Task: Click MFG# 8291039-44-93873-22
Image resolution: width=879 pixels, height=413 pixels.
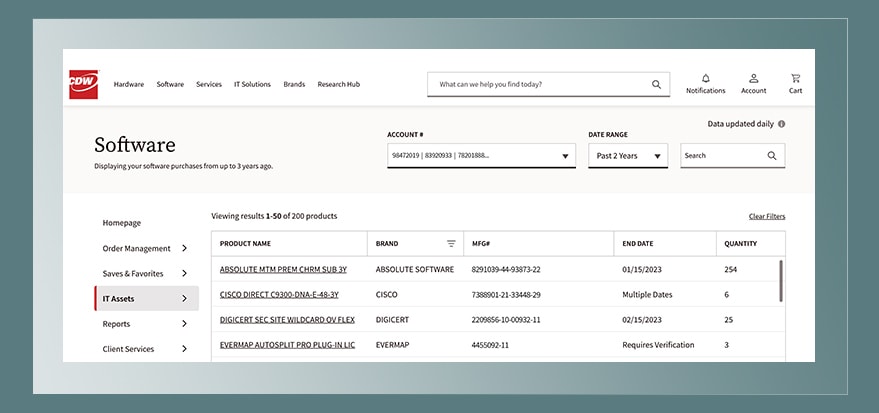Action: click(x=506, y=270)
